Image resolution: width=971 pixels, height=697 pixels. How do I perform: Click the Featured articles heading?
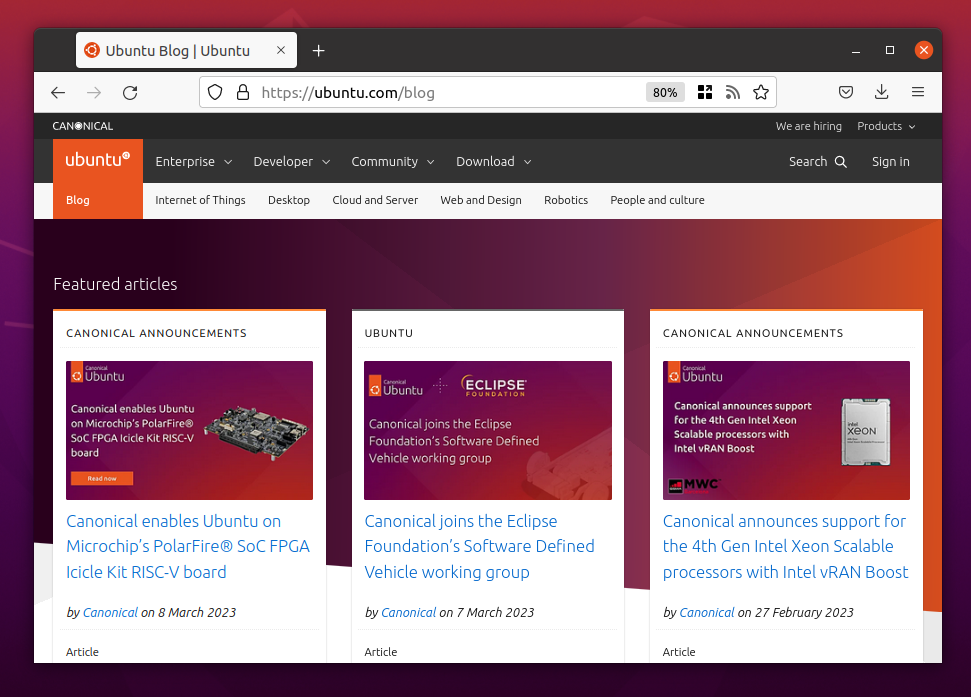point(115,284)
